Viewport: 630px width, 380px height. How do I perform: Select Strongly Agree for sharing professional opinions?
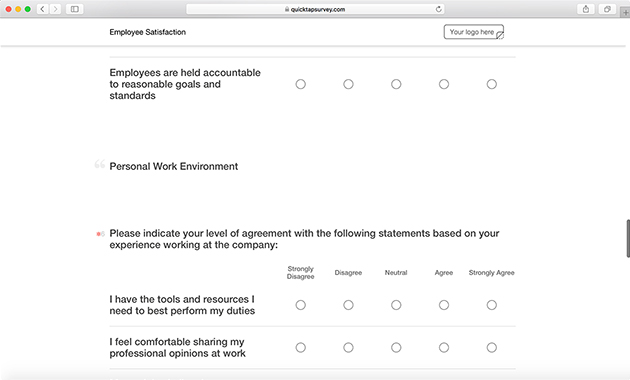click(492, 347)
